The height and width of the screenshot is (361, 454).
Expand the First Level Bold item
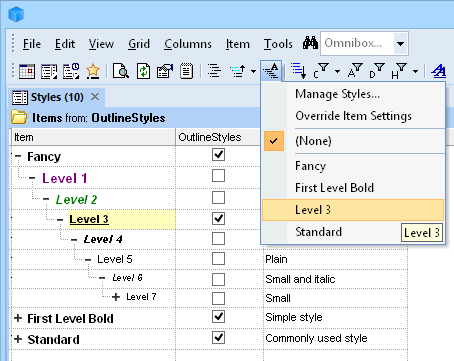point(18,318)
